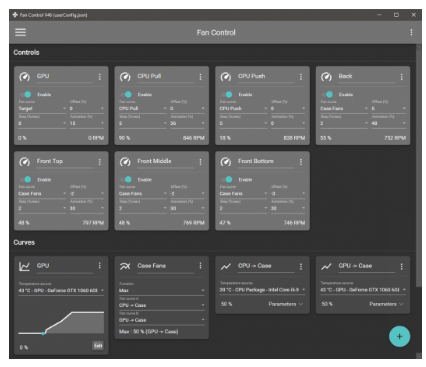Open the Rear card's three-dot options
426x367 pixels.
[x=401, y=77]
